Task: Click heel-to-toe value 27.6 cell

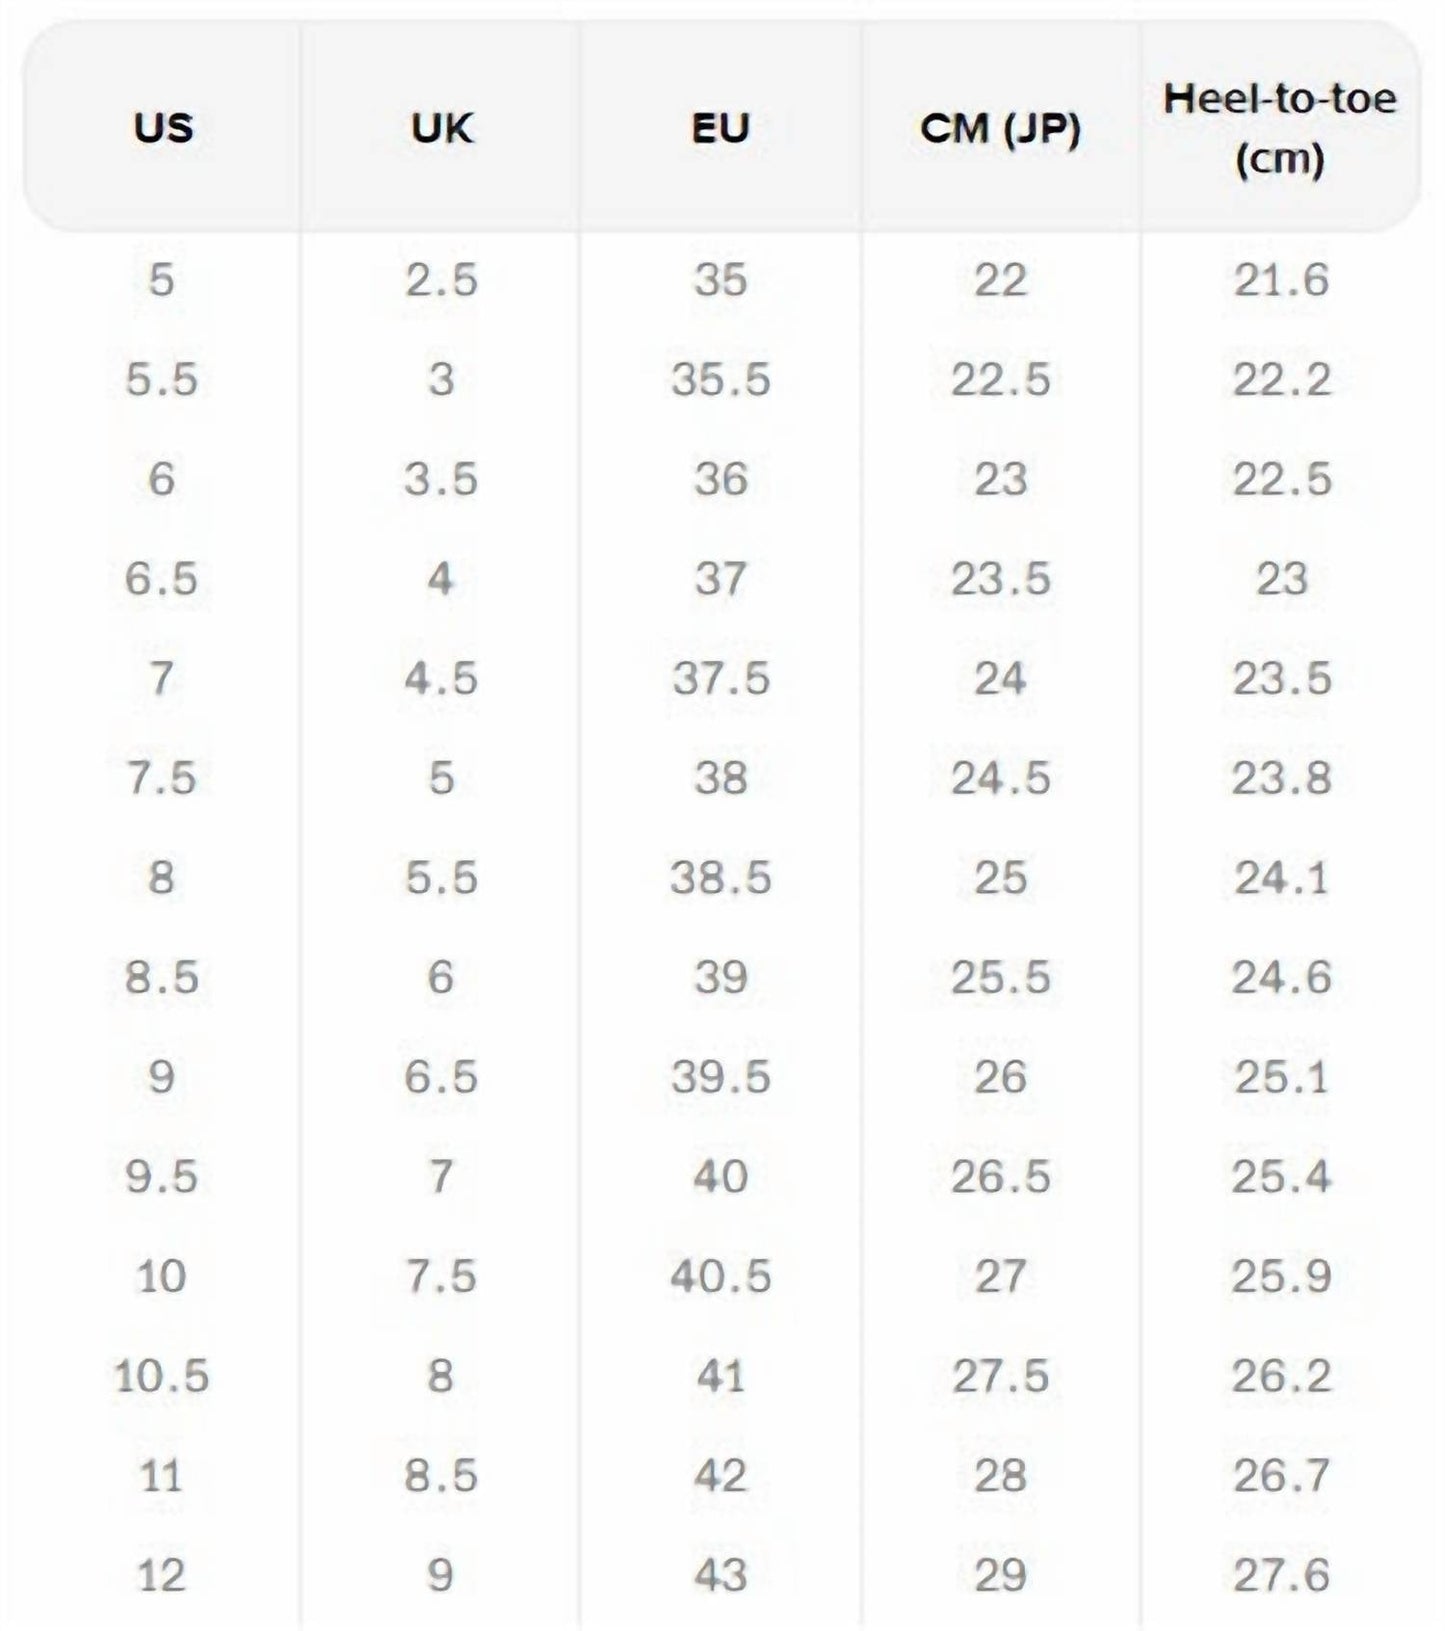Action: (x=1281, y=1575)
